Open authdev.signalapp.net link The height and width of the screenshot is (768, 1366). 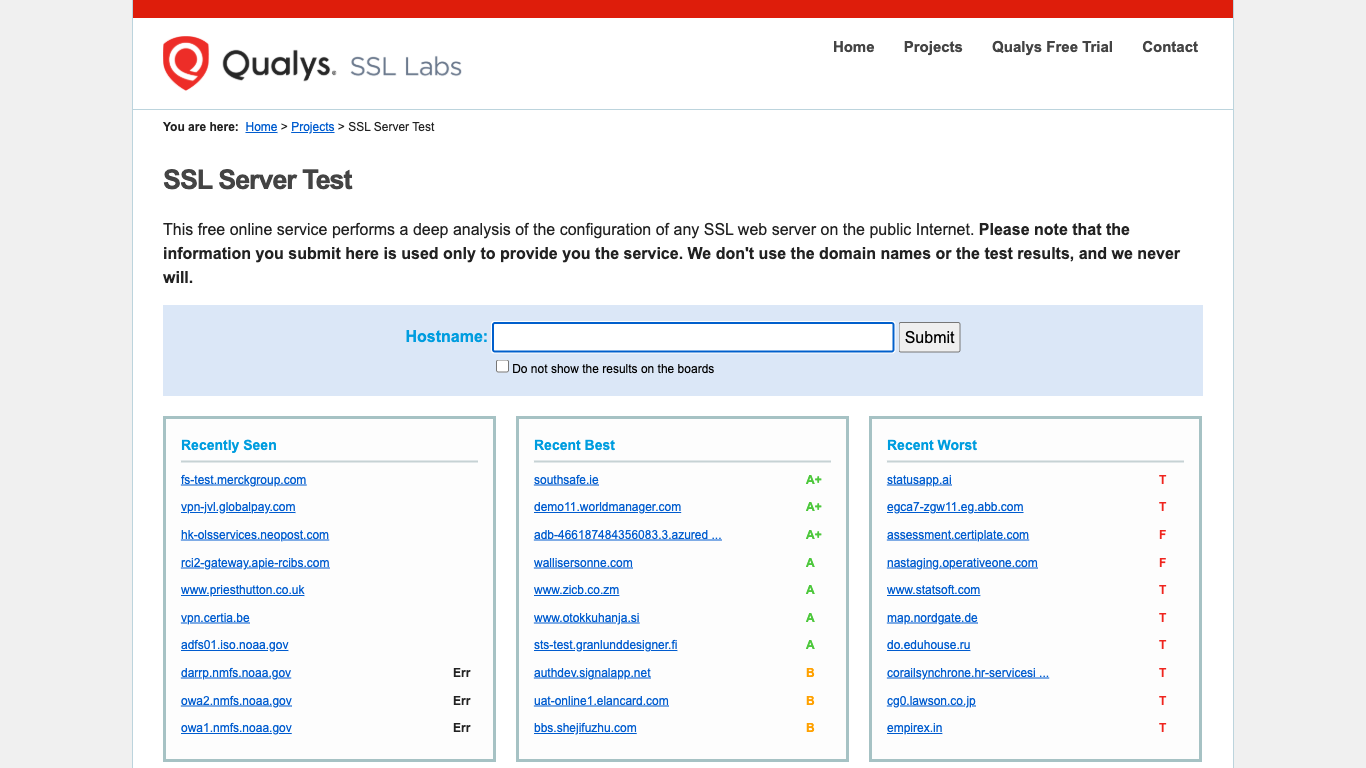click(592, 673)
